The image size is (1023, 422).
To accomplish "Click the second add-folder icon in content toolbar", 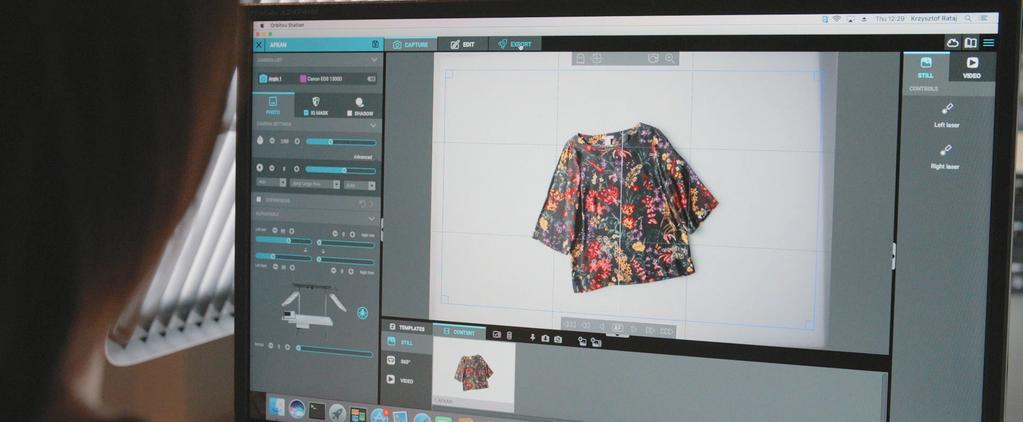I will pyautogui.click(x=596, y=342).
